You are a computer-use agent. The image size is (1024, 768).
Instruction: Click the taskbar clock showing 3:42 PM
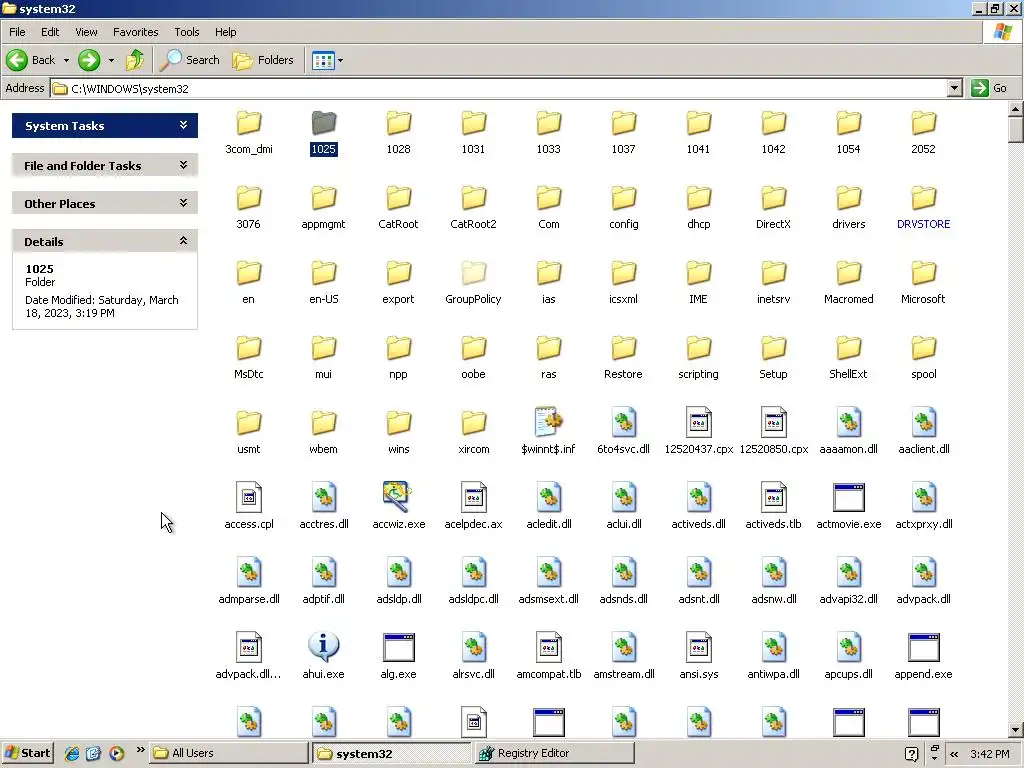coord(989,754)
